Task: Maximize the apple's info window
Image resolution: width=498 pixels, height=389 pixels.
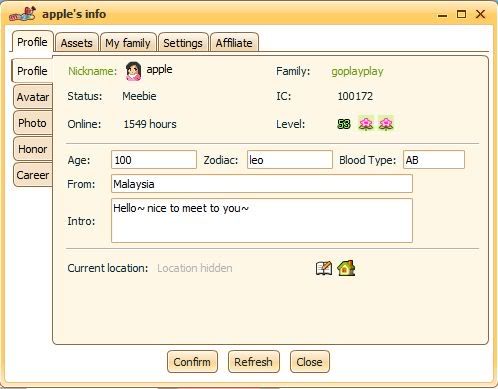Action: tap(462, 14)
